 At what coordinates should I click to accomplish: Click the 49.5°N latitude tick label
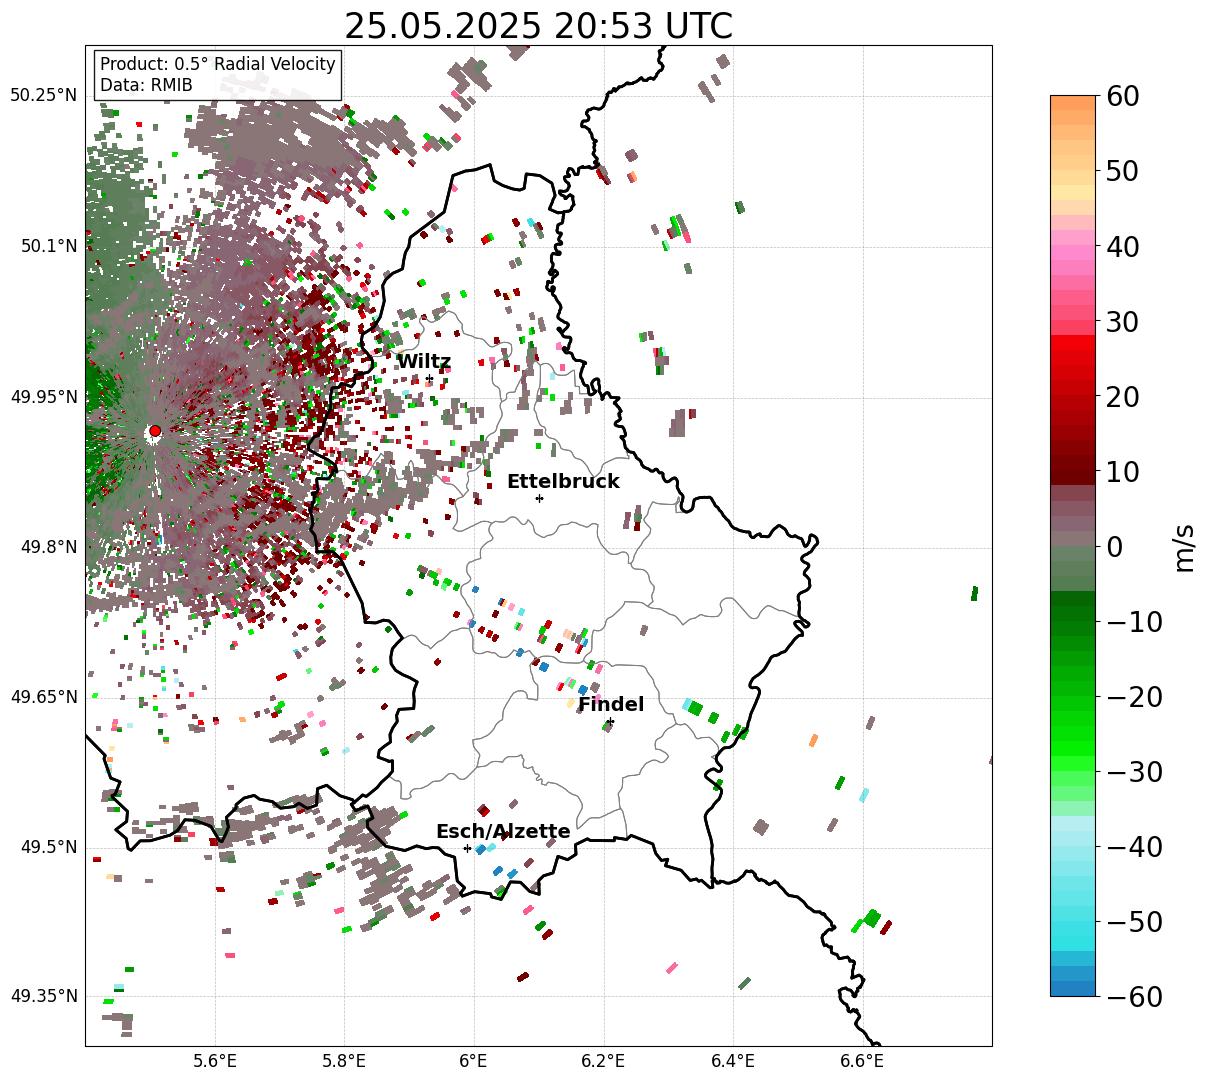[x=48, y=847]
